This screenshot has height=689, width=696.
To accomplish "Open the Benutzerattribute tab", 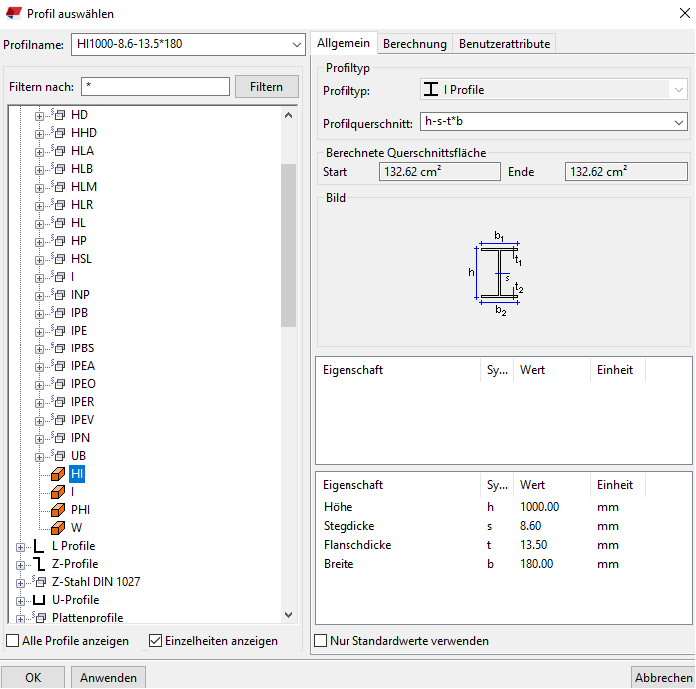I will pos(504,44).
